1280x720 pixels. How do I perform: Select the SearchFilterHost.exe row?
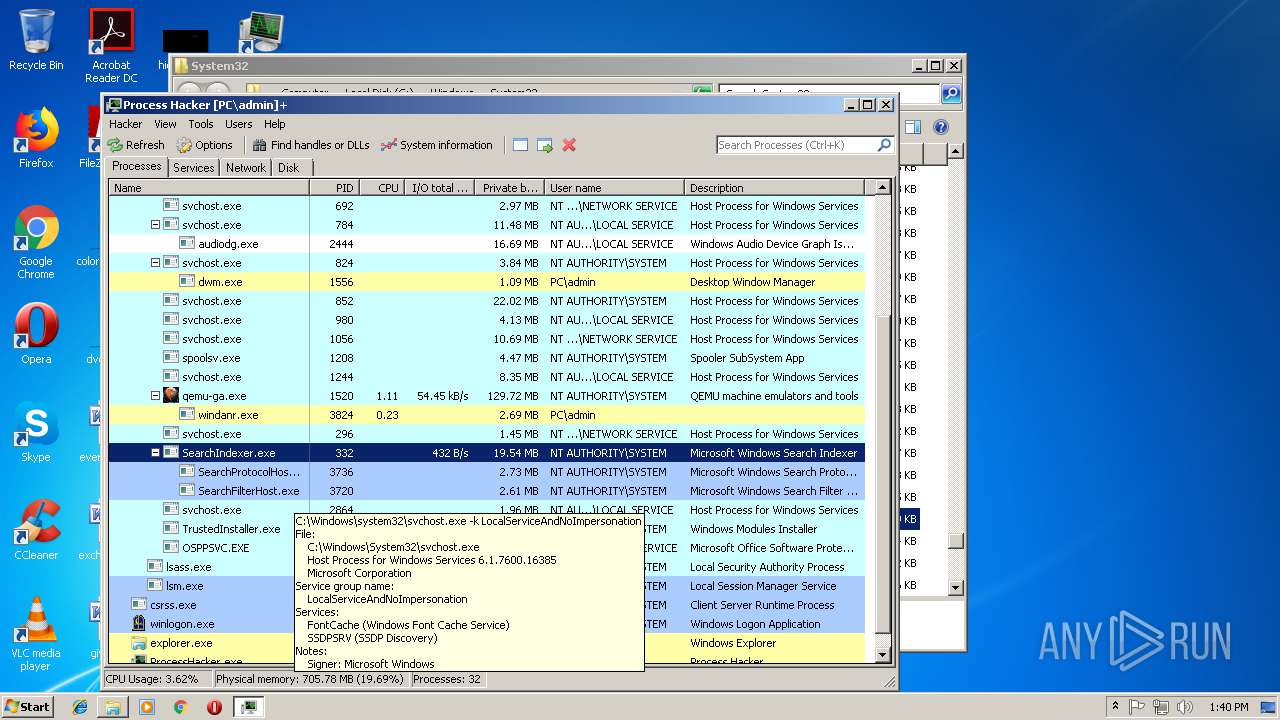pyautogui.click(x=487, y=491)
